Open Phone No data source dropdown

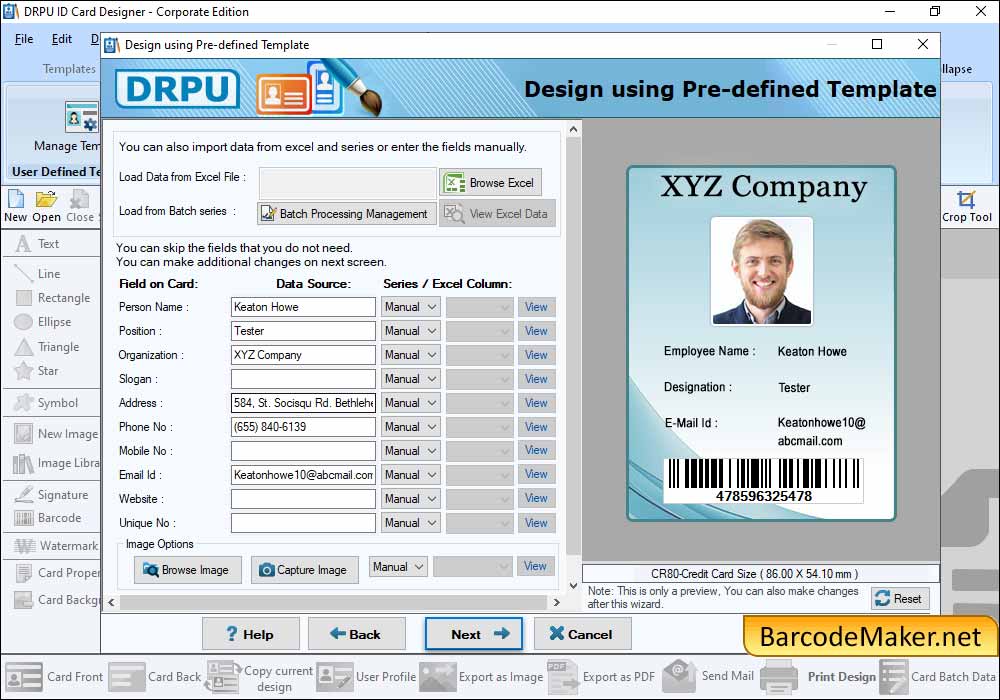[x=411, y=427]
